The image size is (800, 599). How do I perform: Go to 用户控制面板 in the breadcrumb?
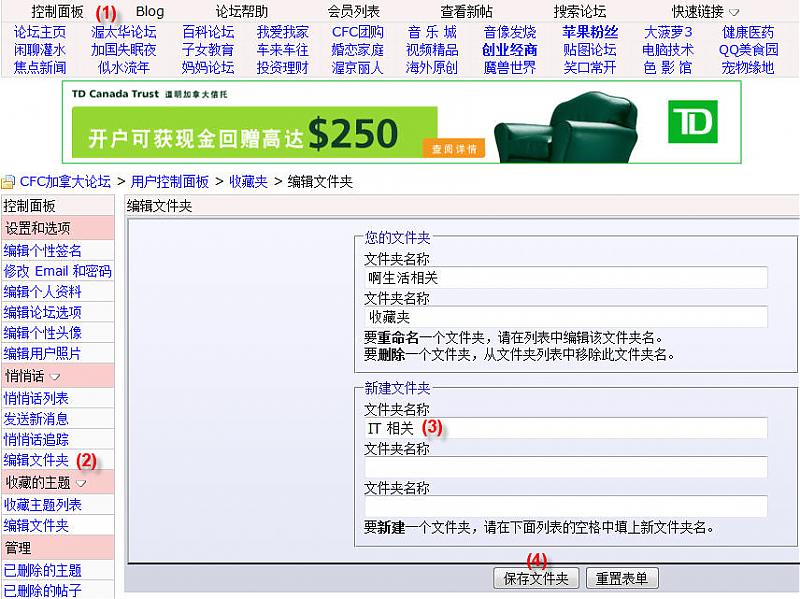(170, 182)
